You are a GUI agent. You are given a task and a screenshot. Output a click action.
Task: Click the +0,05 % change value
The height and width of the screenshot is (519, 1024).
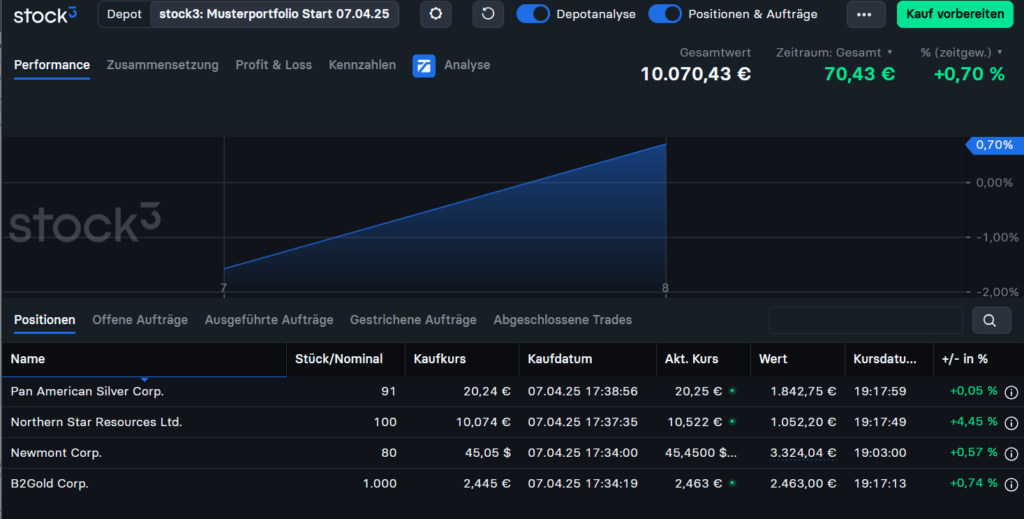974,391
